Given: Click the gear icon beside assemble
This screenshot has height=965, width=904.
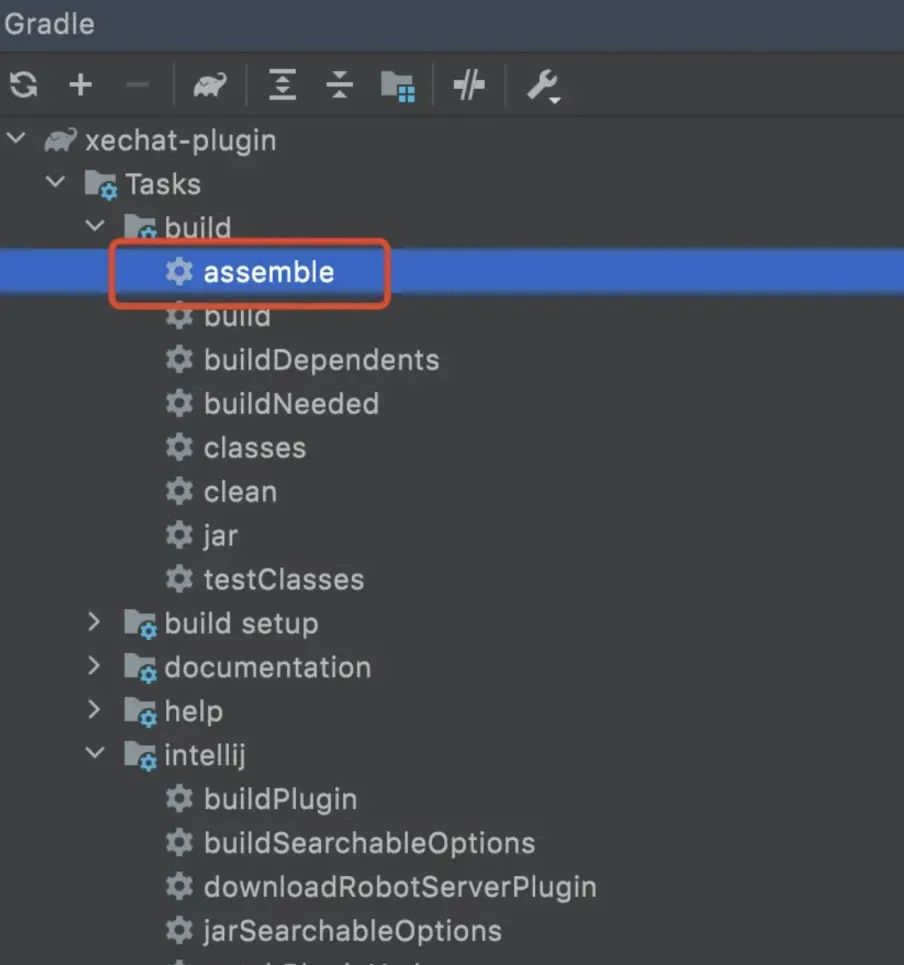Looking at the screenshot, I should (x=179, y=271).
